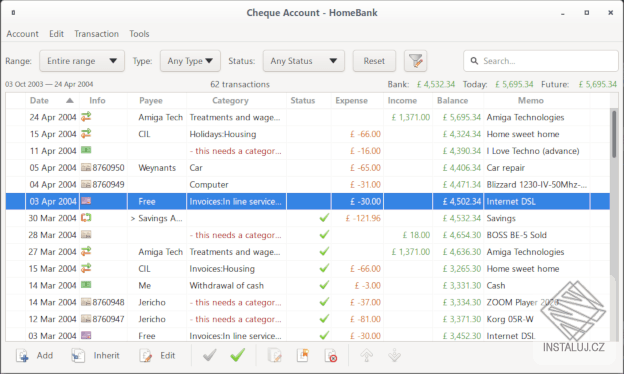Delete the selected transaction
The width and height of the screenshot is (624, 374).
point(331,355)
